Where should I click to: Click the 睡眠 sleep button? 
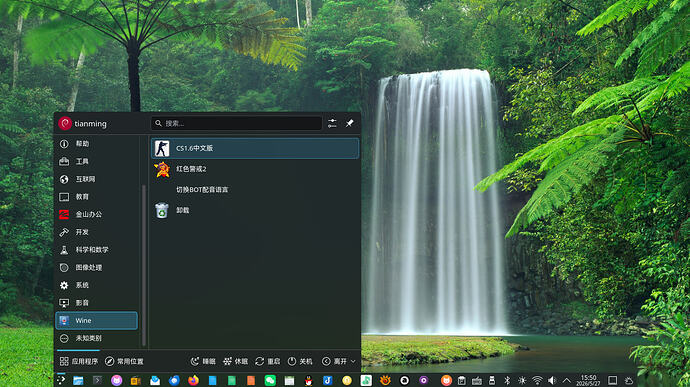click(x=203, y=361)
